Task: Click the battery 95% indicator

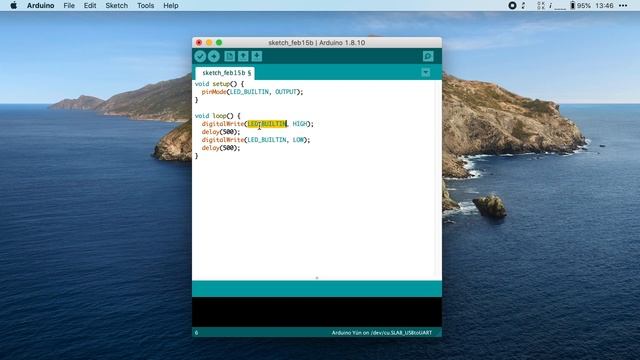Action: [x=580, y=6]
